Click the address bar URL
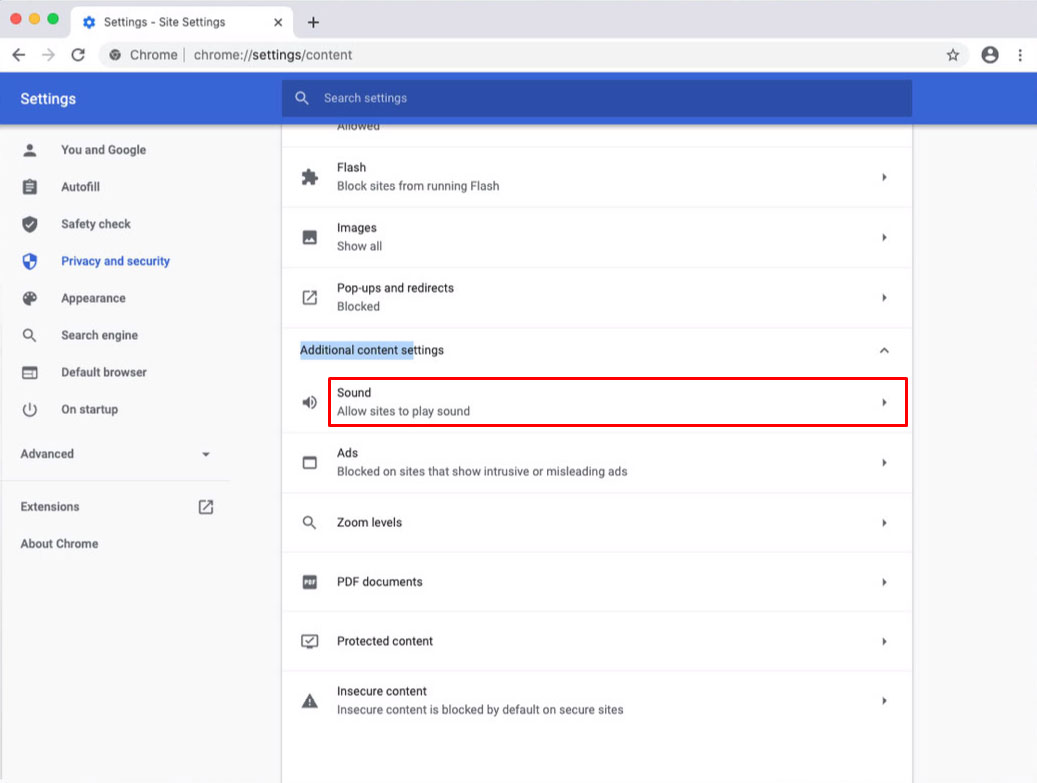This screenshot has height=783, width=1037. click(273, 55)
